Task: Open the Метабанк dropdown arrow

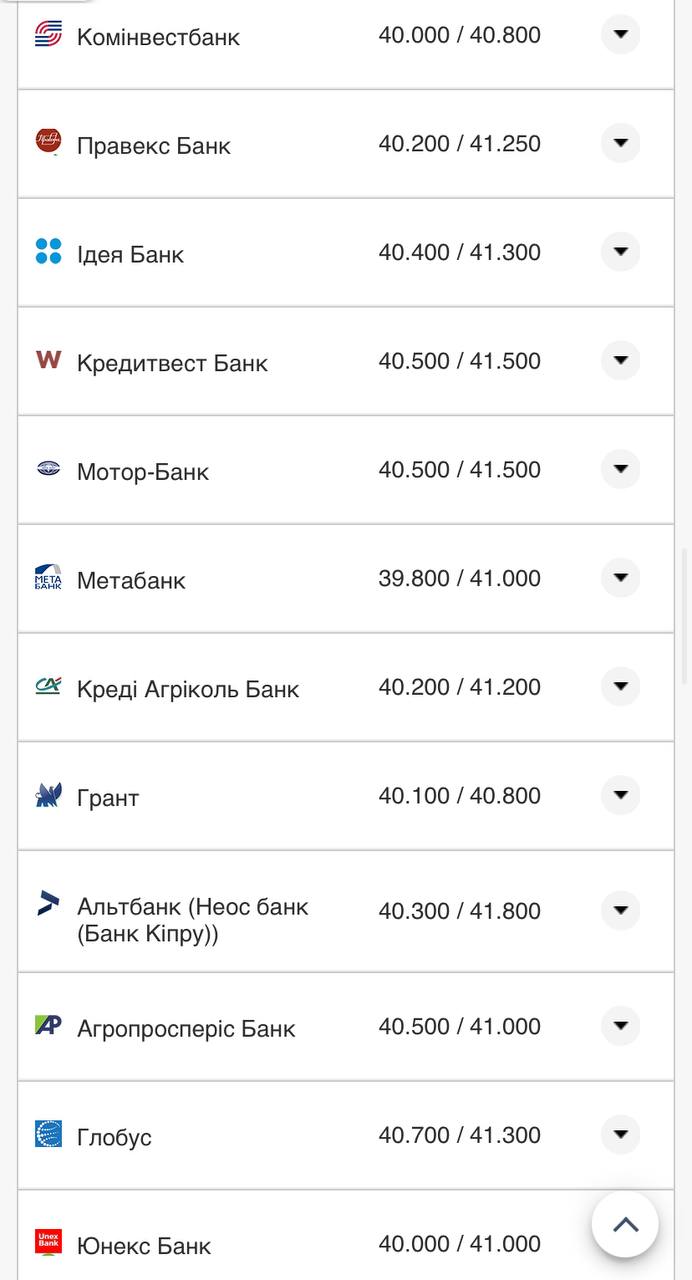Action: click(620, 577)
